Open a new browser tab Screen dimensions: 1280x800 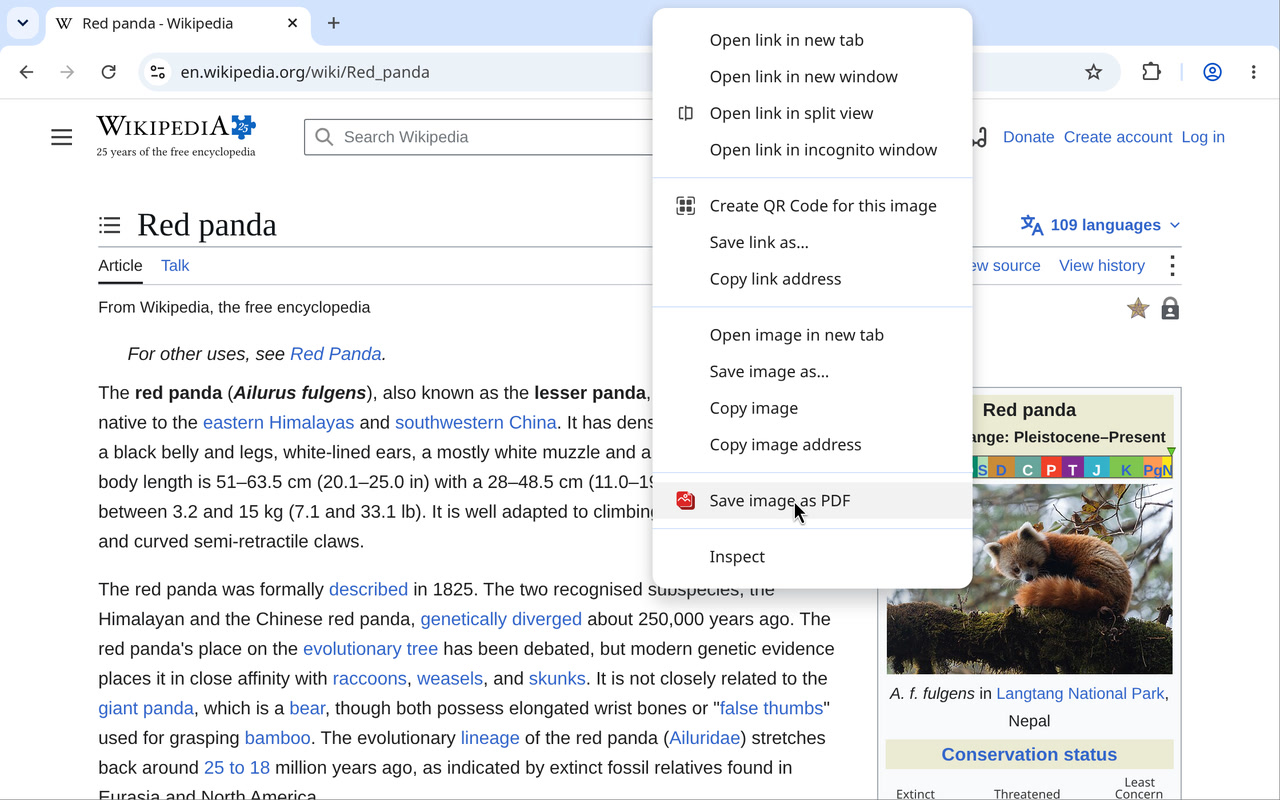pyautogui.click(x=334, y=23)
